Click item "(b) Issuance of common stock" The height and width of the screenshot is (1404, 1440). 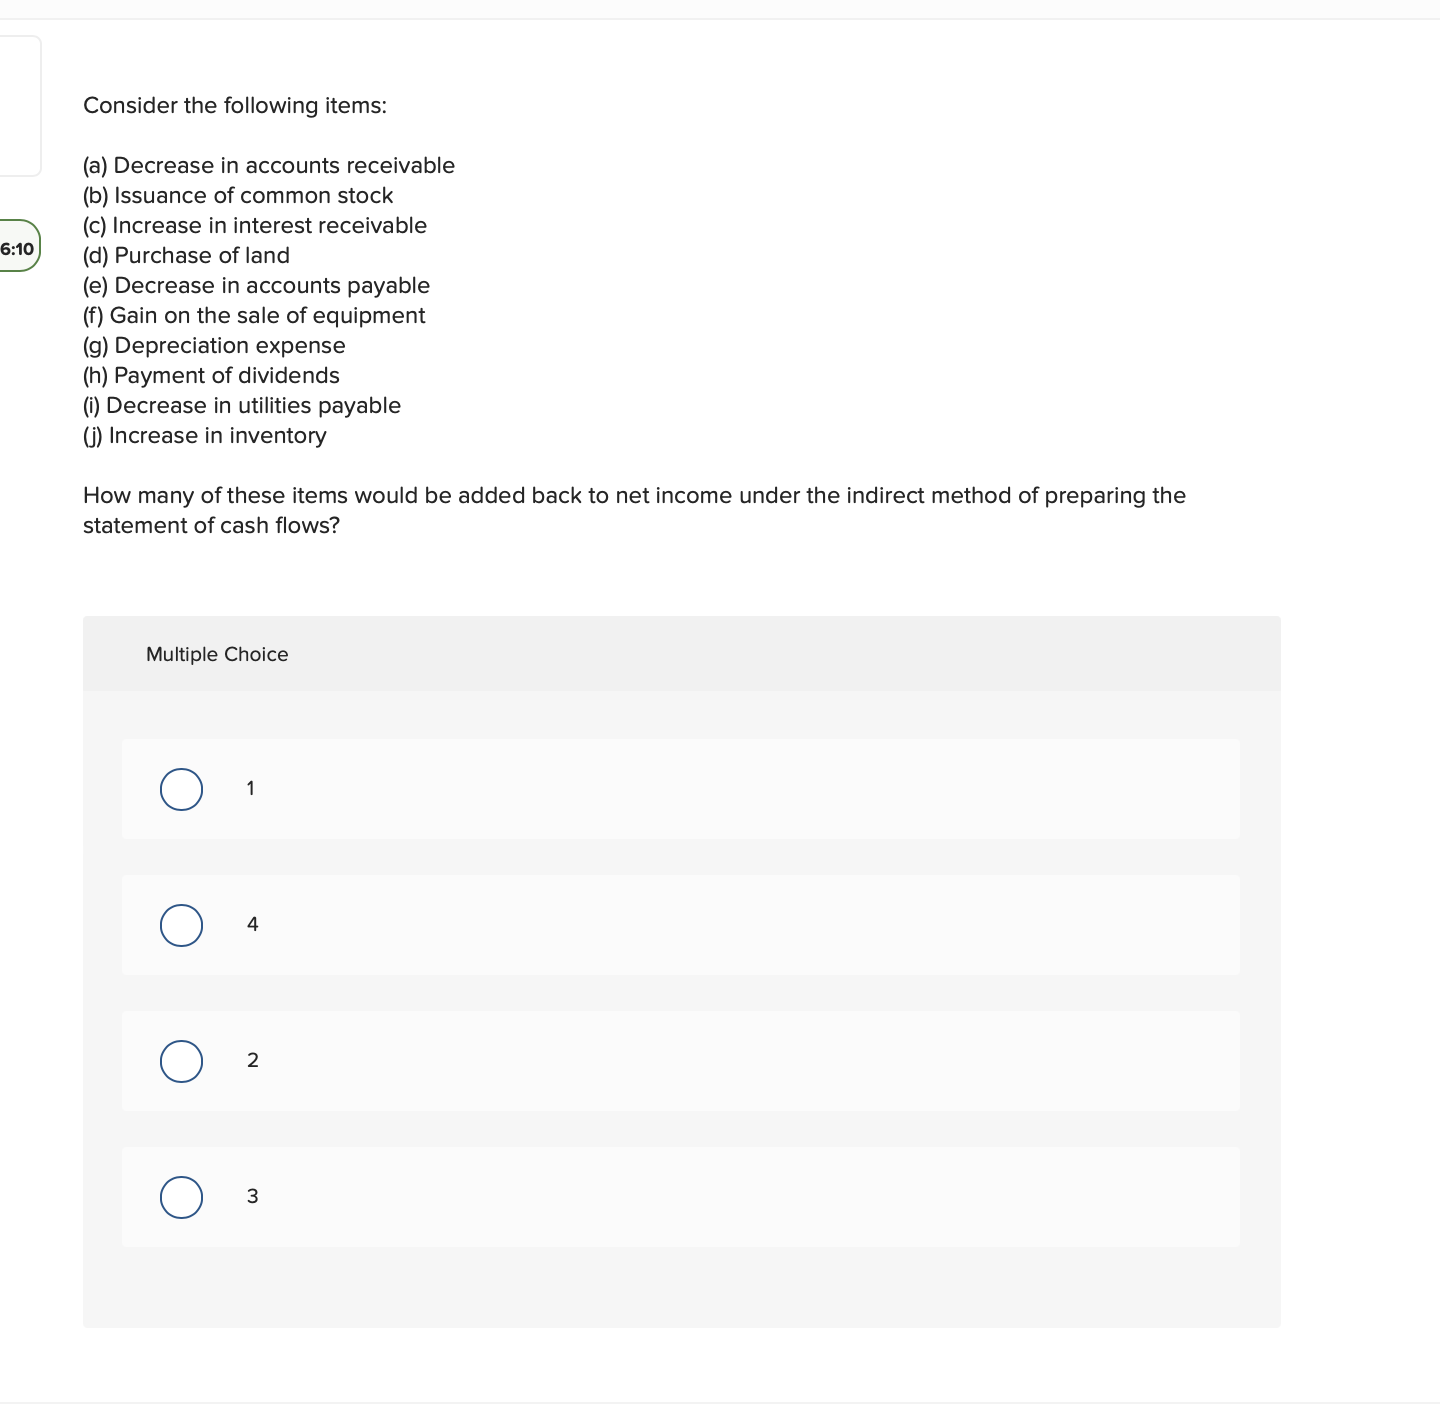coord(238,195)
